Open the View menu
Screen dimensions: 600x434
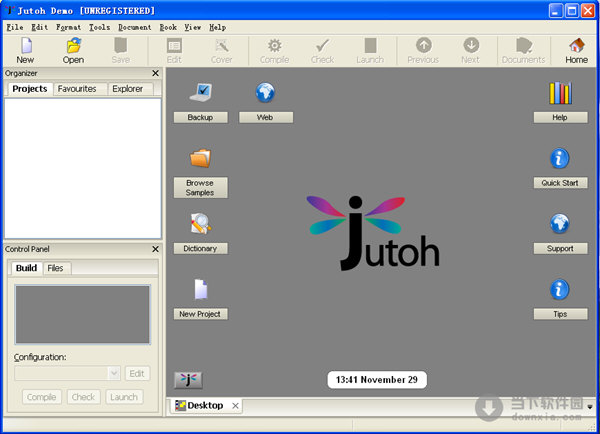click(192, 27)
